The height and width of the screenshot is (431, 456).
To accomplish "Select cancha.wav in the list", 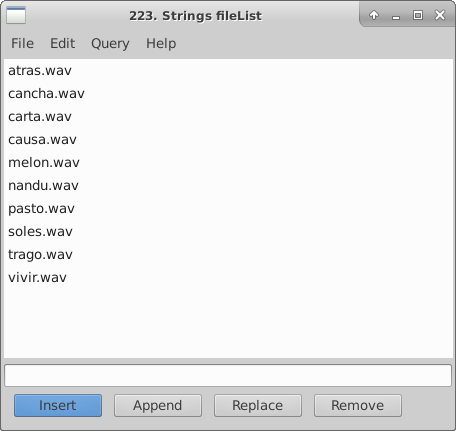I will tap(228, 93).
